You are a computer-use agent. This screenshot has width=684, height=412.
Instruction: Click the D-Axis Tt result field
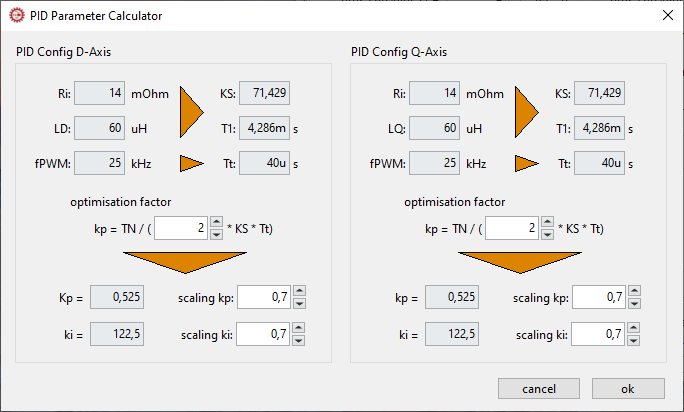(x=264, y=163)
